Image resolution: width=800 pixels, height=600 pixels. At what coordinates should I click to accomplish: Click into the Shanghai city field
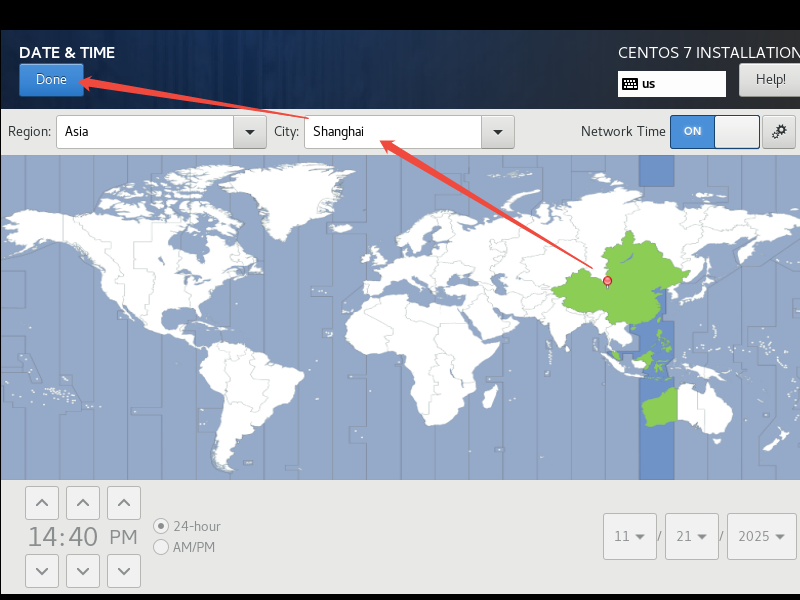click(x=393, y=132)
